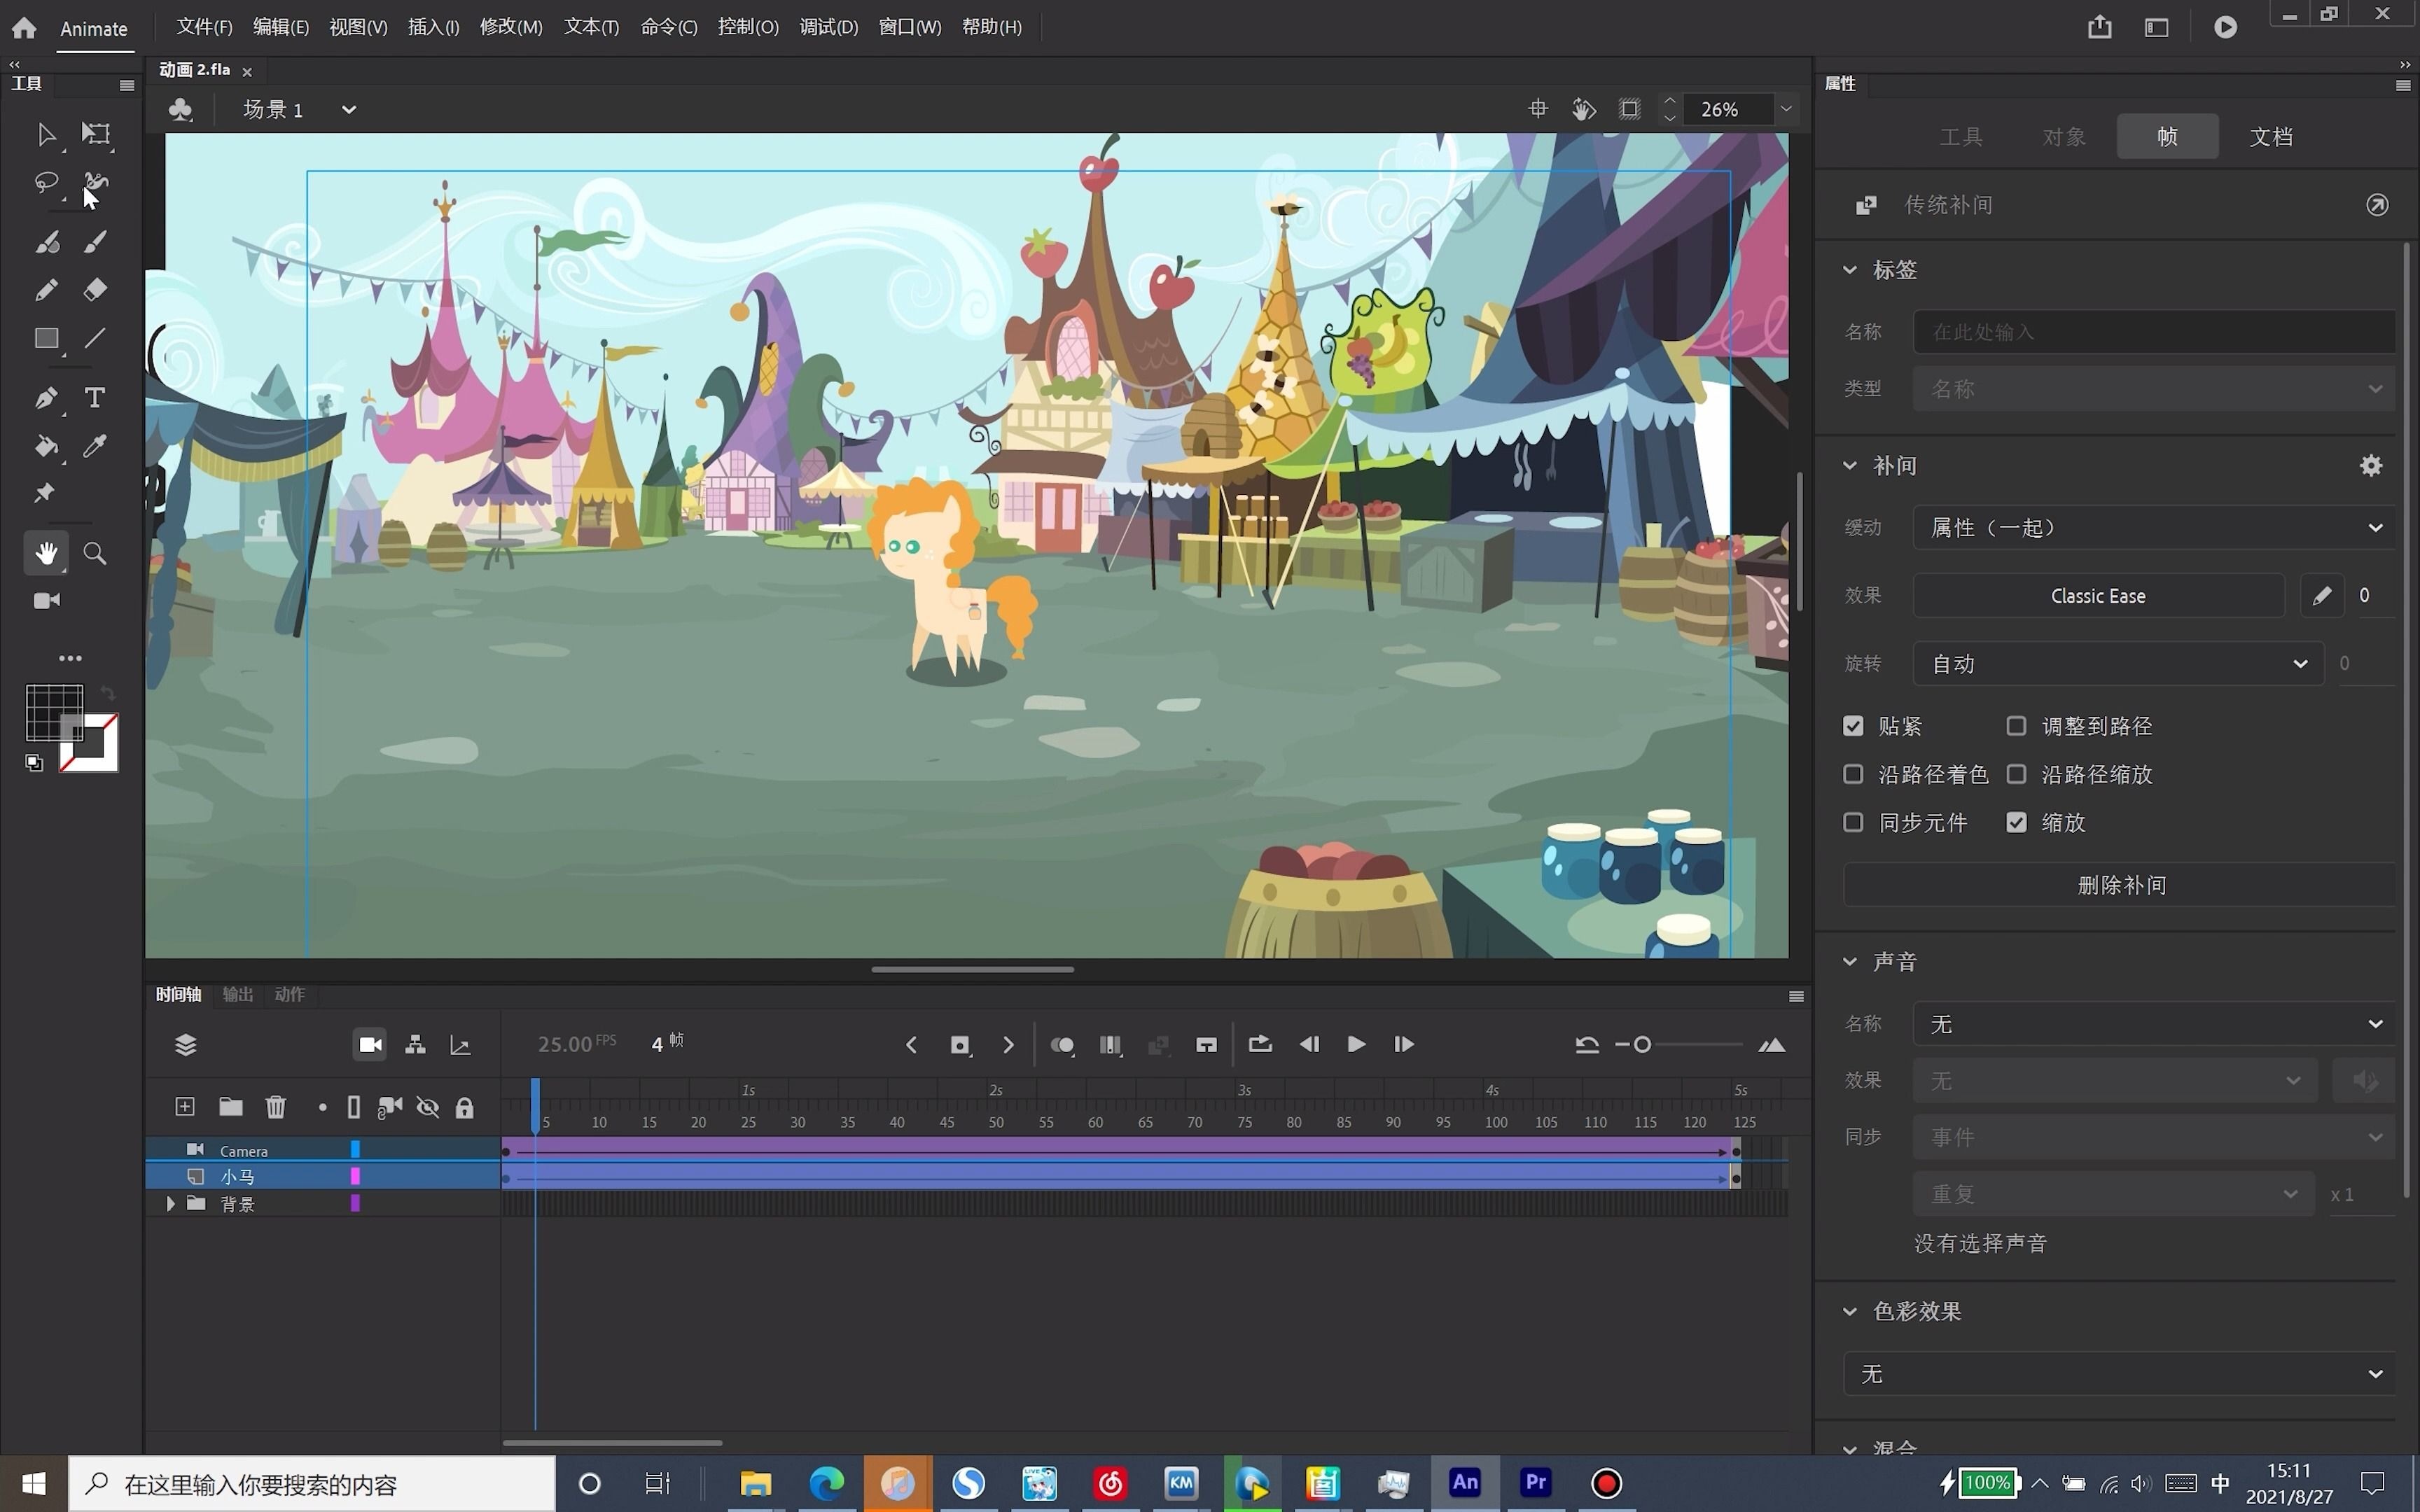This screenshot has width=2420, height=1512.
Task: Click the Onion Skin timeline icon
Action: pos(1062,1045)
